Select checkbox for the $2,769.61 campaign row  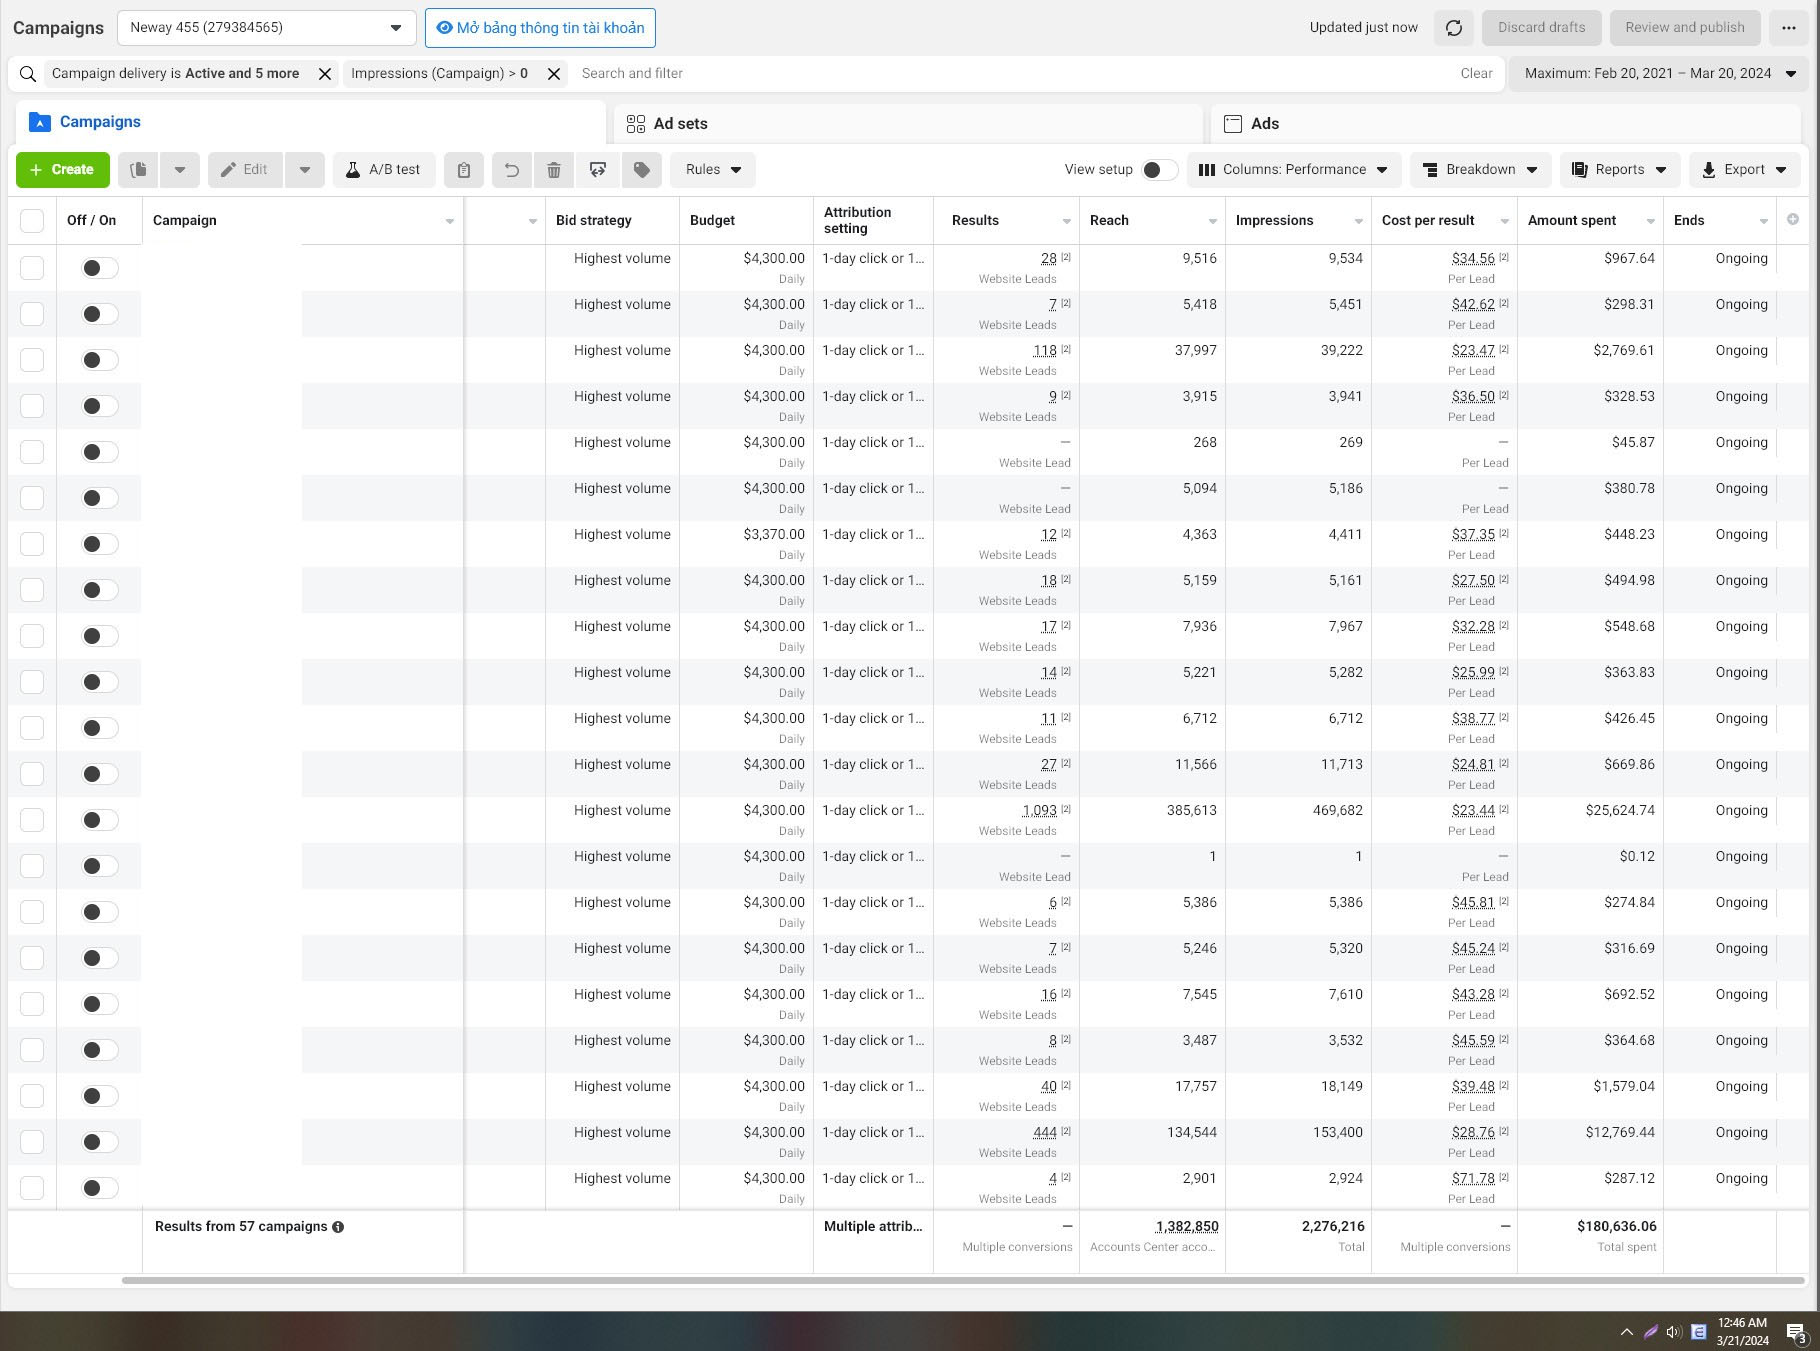[32, 360]
